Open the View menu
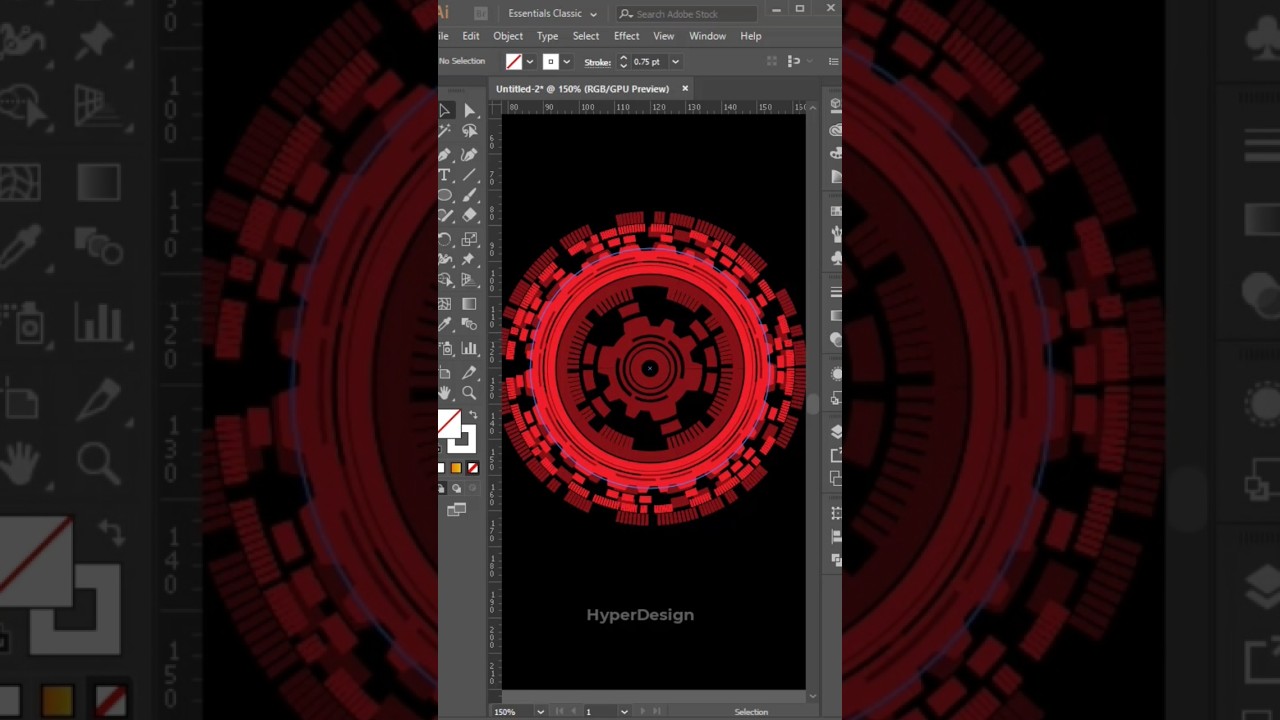The height and width of the screenshot is (720, 1280). tap(664, 36)
